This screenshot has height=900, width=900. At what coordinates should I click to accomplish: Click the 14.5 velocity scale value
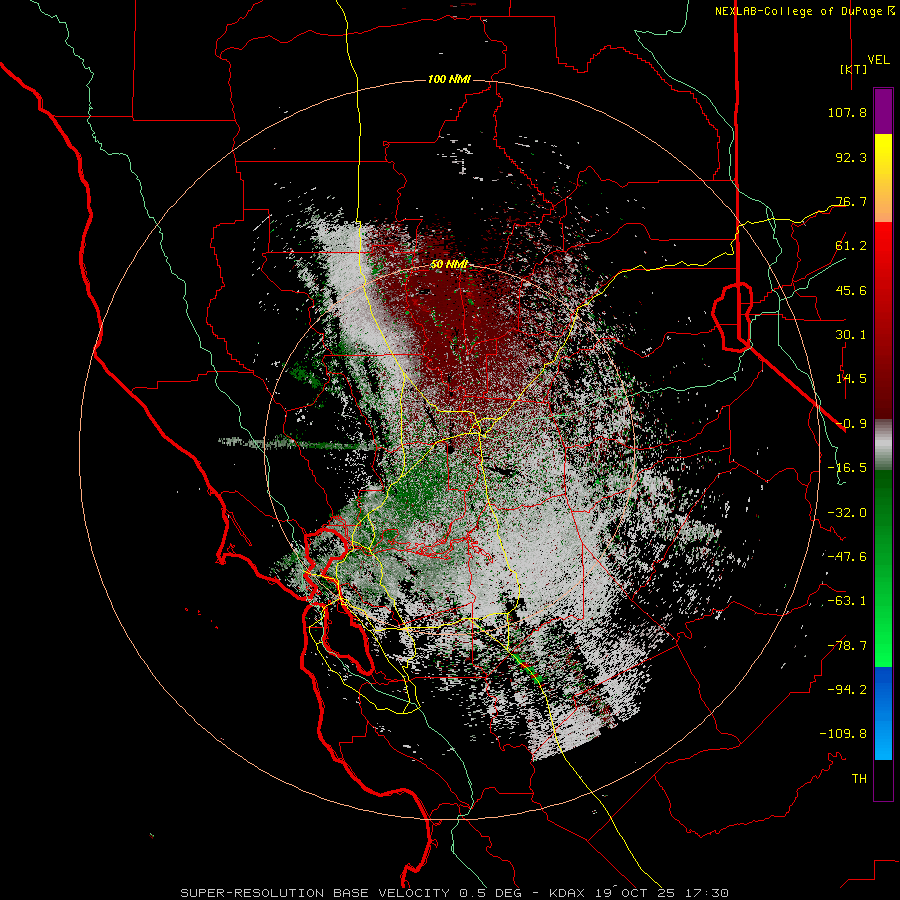[x=851, y=379]
